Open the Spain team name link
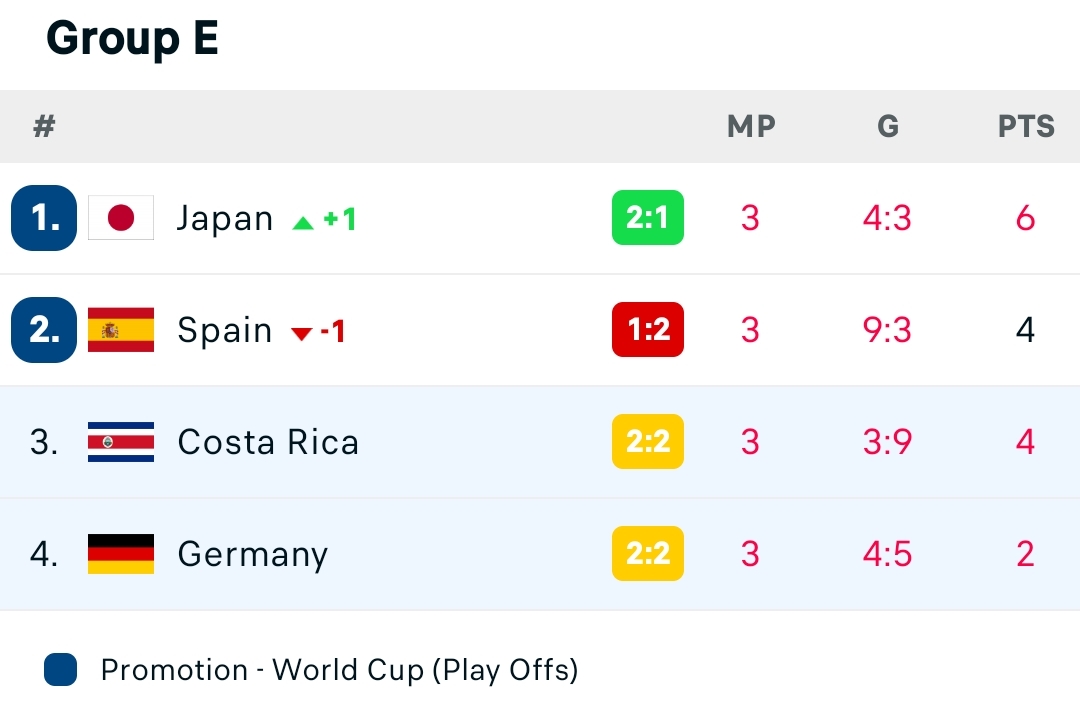The height and width of the screenshot is (714, 1080). pos(225,330)
